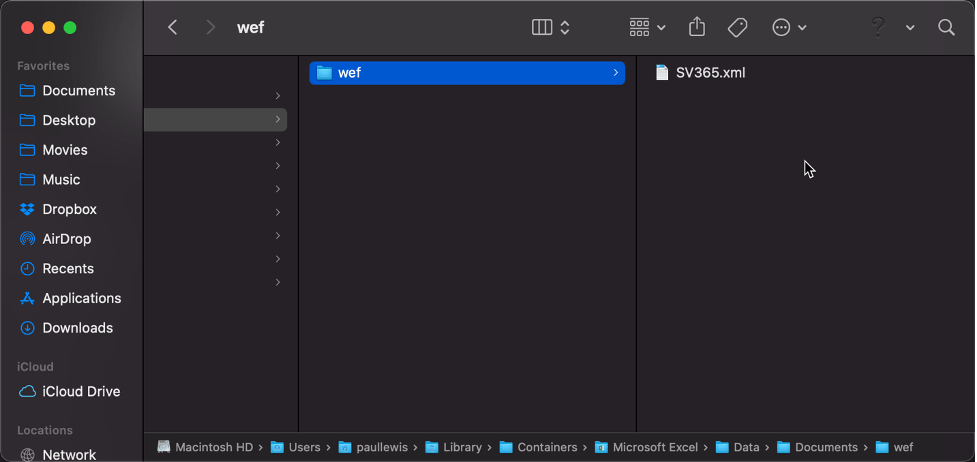Screen dimensions: 977x462
Task: Open the Edit Tags toolbar icon
Action: pyautogui.click(x=738, y=28)
